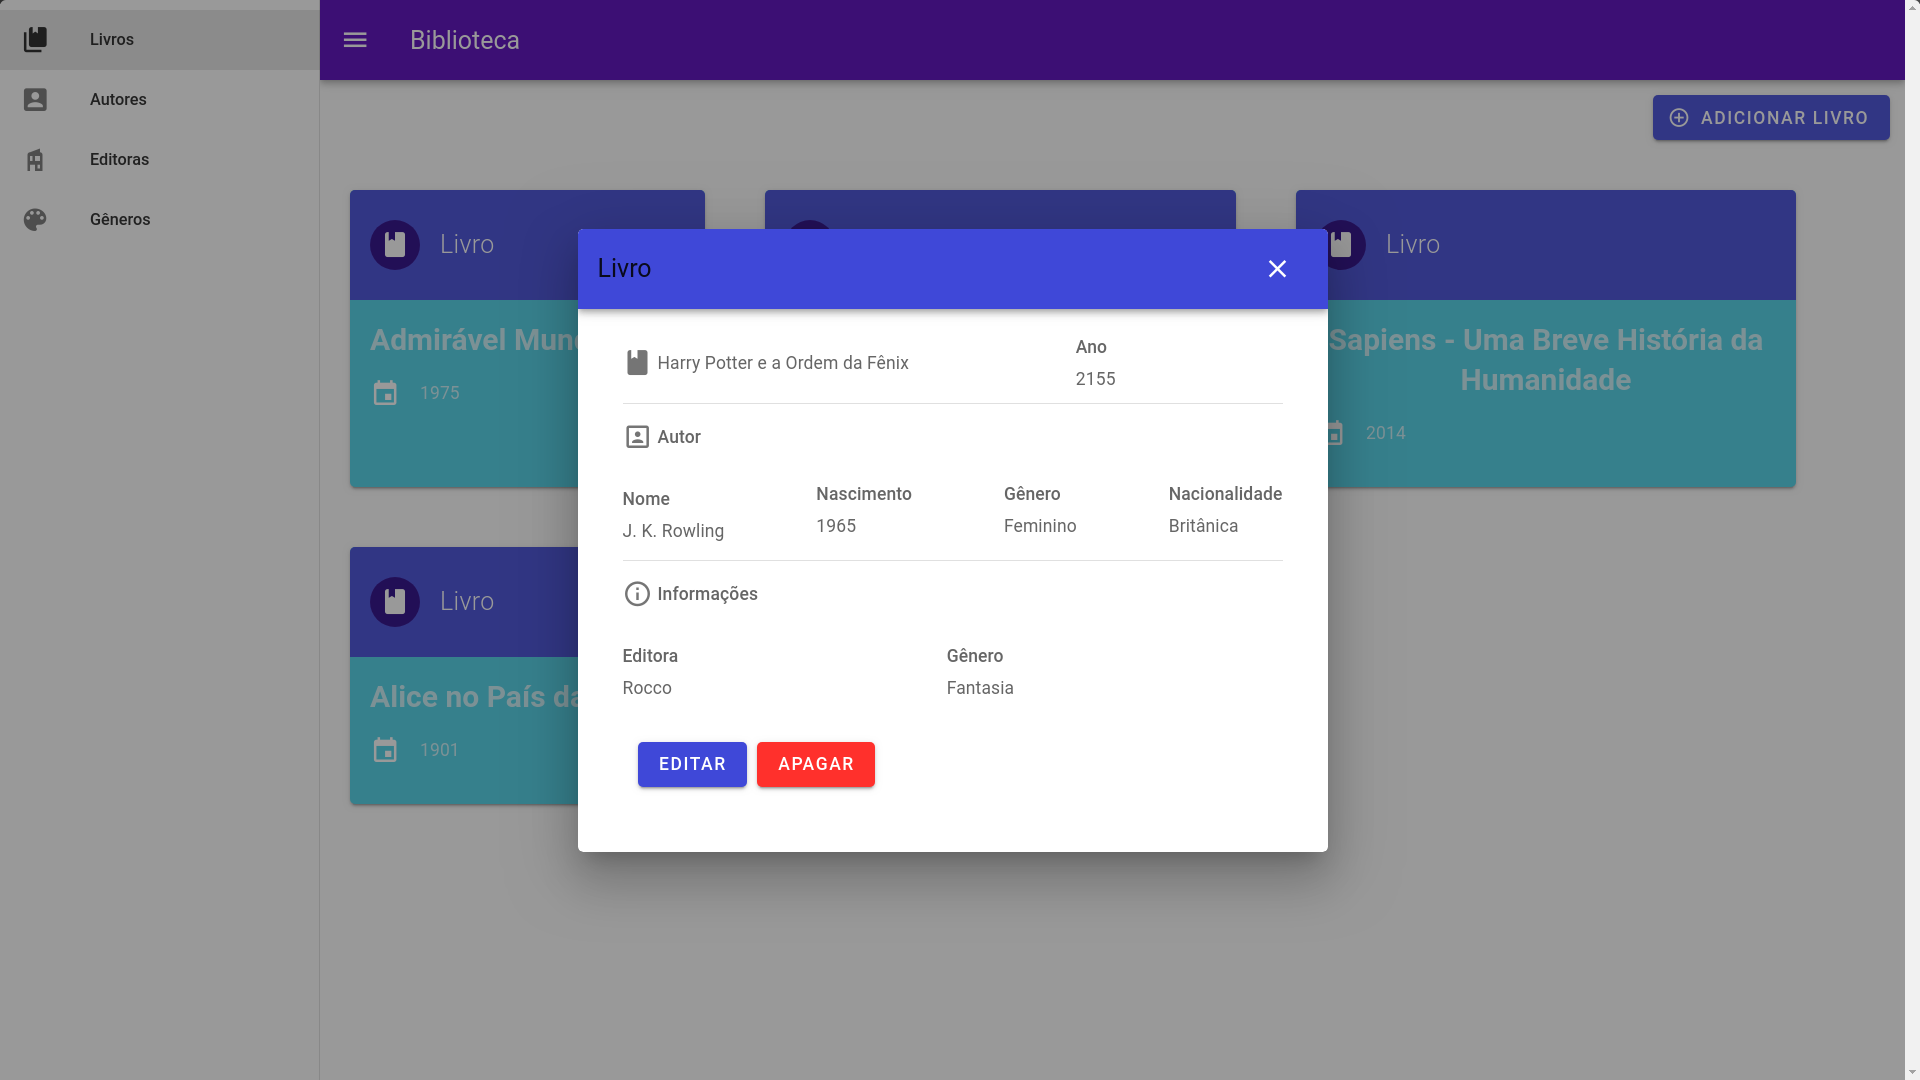Click the book icon beside Harry Potter title
This screenshot has height=1080, width=1920.
pos(637,363)
